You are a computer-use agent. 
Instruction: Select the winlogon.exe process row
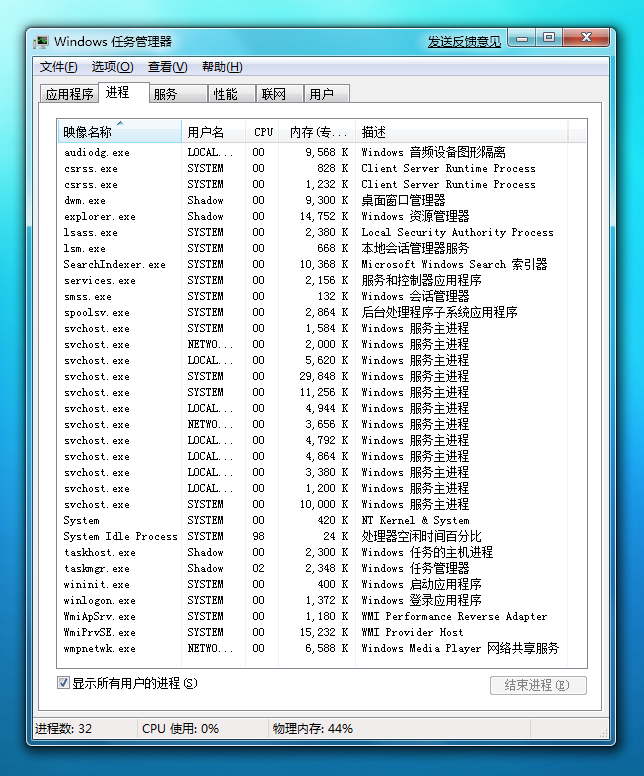pyautogui.click(x=322, y=600)
